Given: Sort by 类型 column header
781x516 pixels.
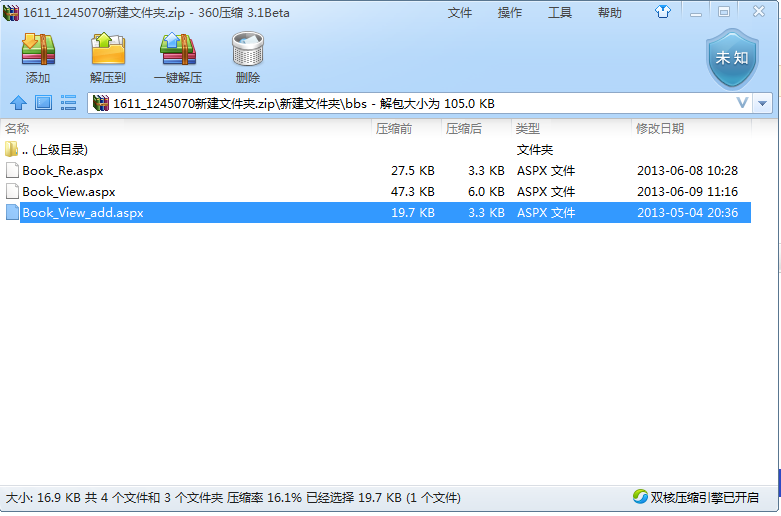Looking at the screenshot, I should [571, 129].
